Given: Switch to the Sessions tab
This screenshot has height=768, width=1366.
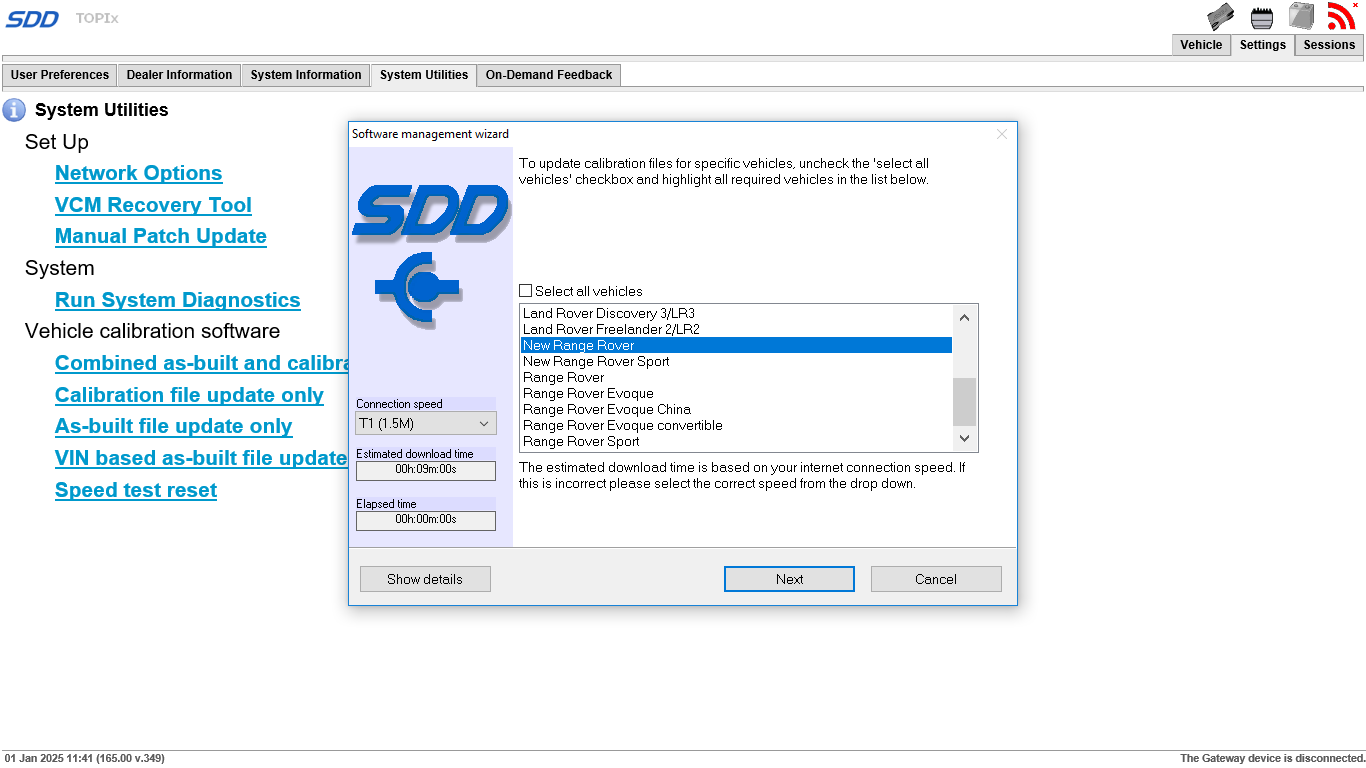Looking at the screenshot, I should tap(1329, 45).
